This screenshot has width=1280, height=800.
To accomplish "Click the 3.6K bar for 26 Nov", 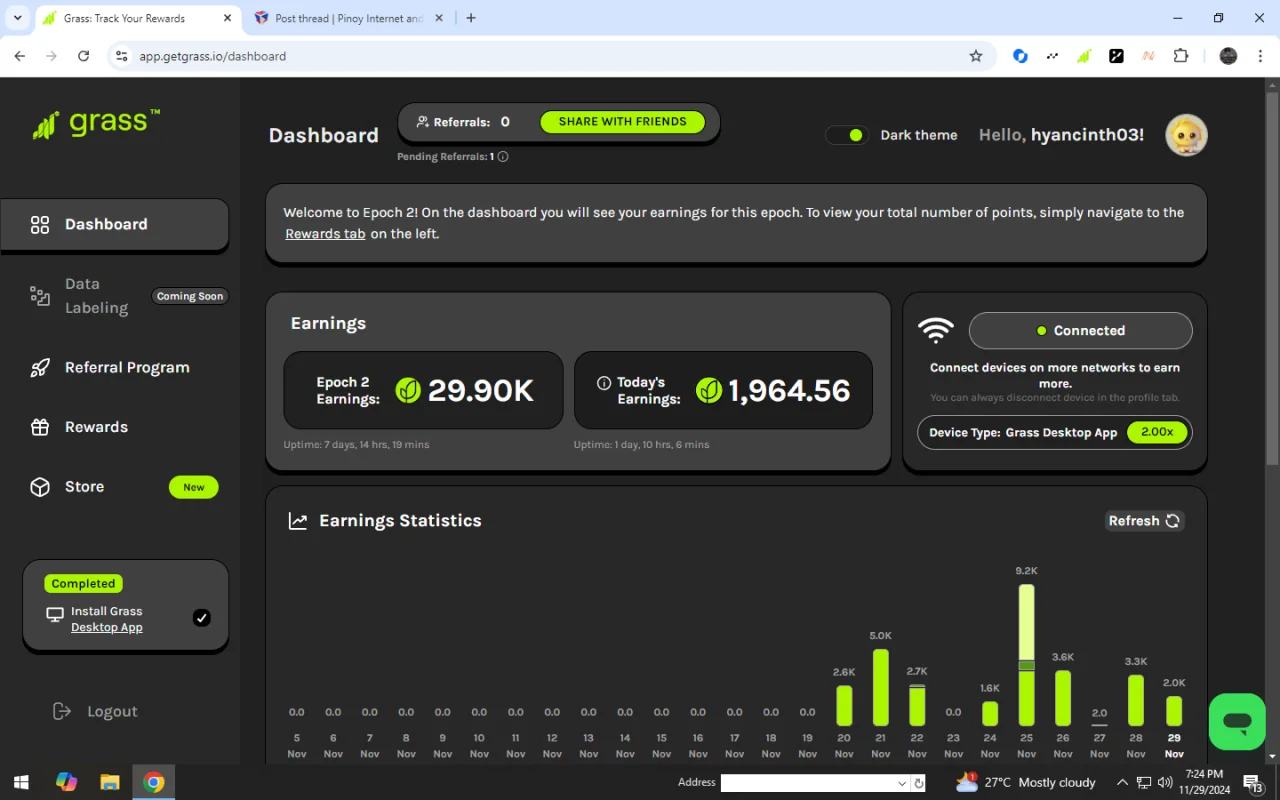I will pyautogui.click(x=1063, y=698).
